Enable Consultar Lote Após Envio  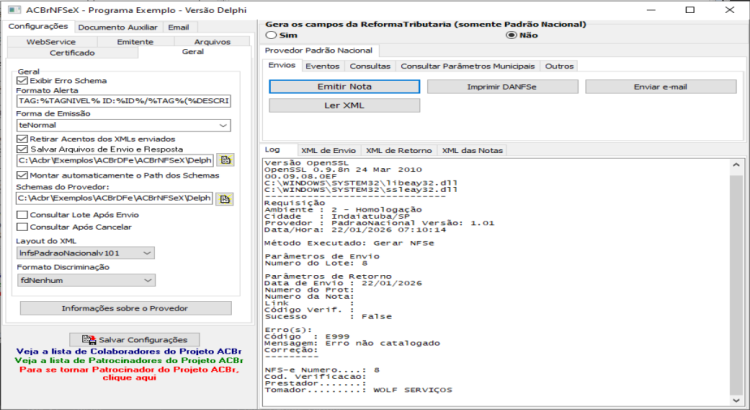click(22, 215)
